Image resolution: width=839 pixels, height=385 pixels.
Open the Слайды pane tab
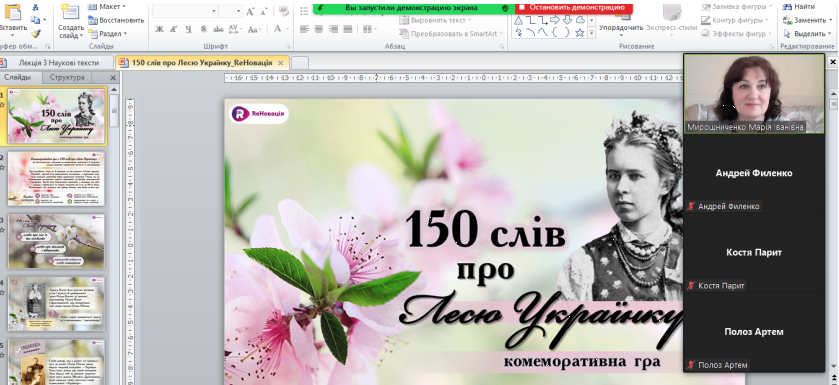click(17, 78)
